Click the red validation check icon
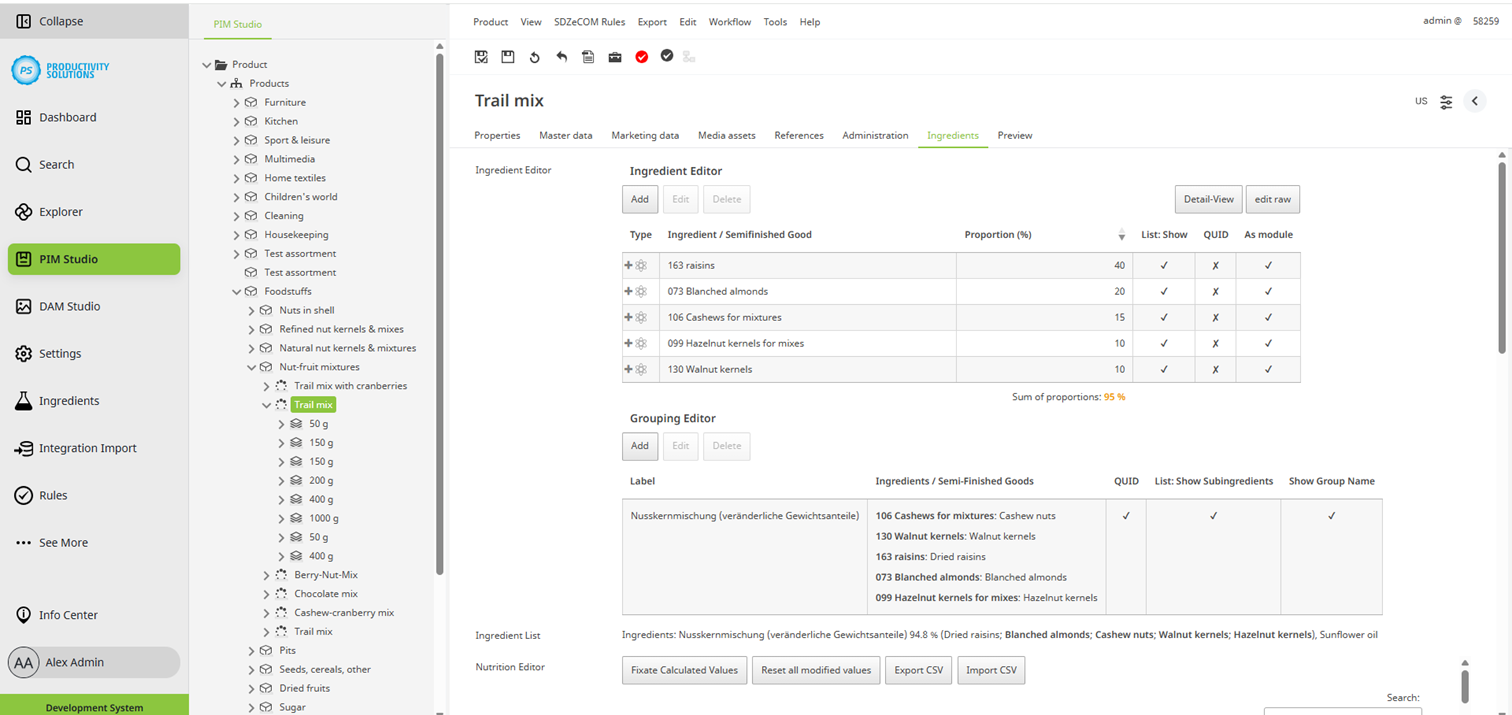 [641, 57]
